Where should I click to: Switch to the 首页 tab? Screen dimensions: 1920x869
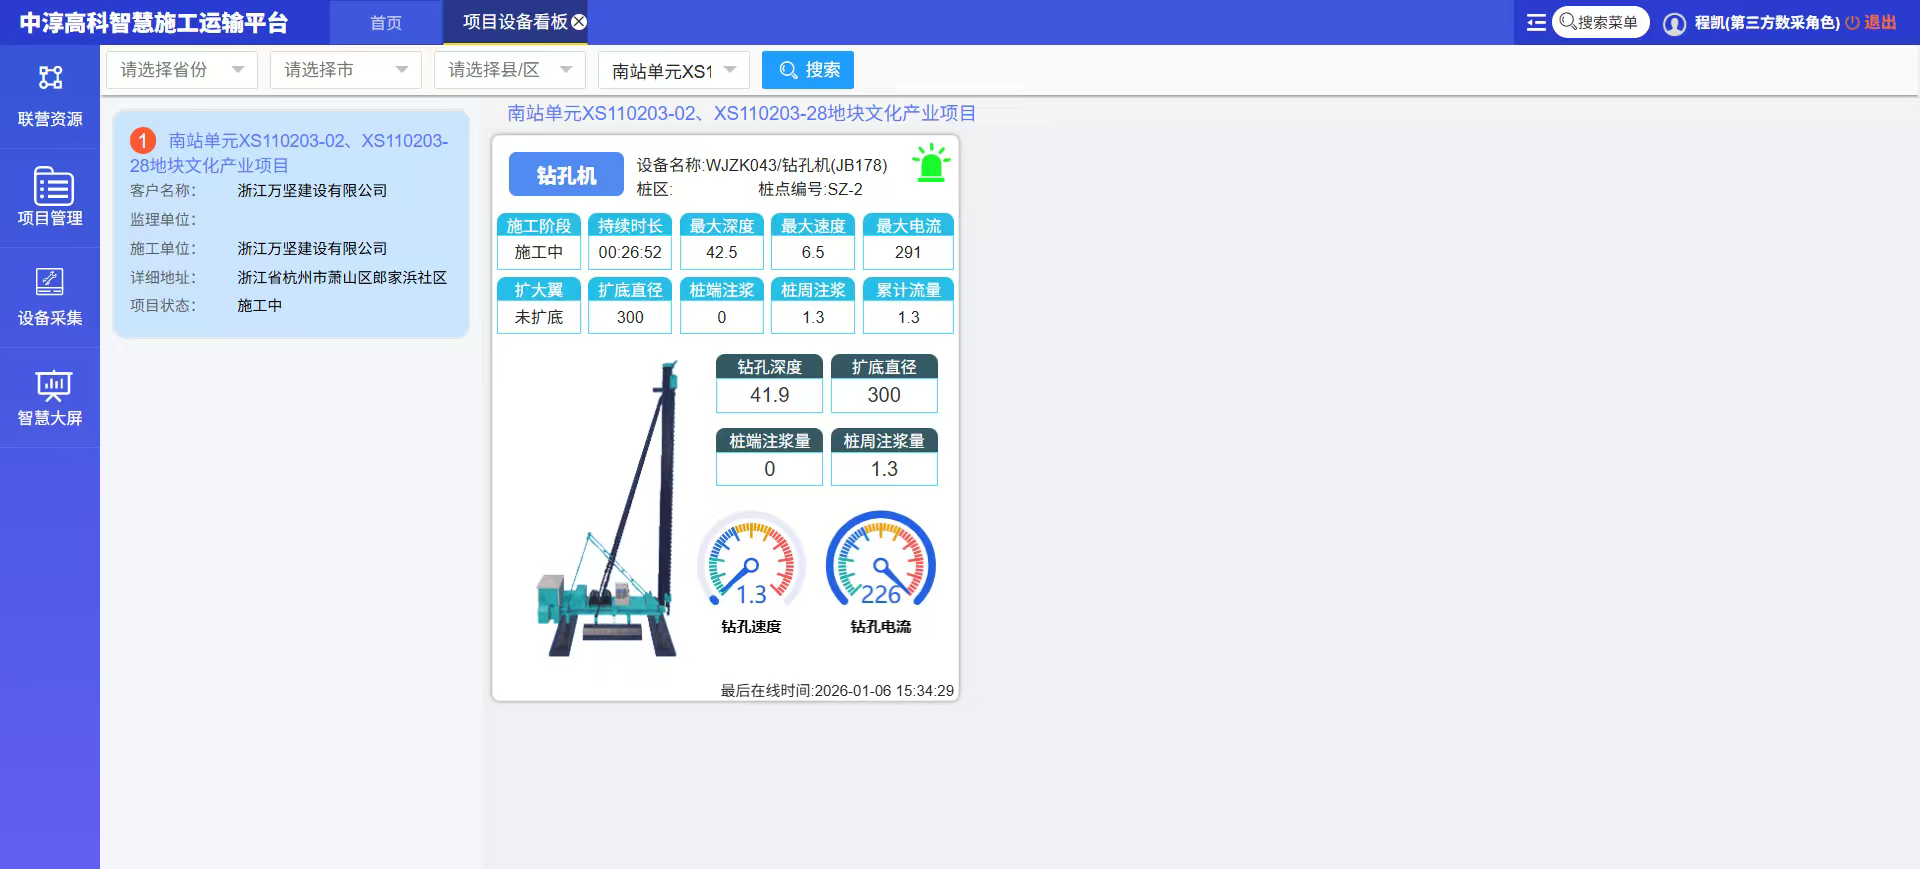386,23
